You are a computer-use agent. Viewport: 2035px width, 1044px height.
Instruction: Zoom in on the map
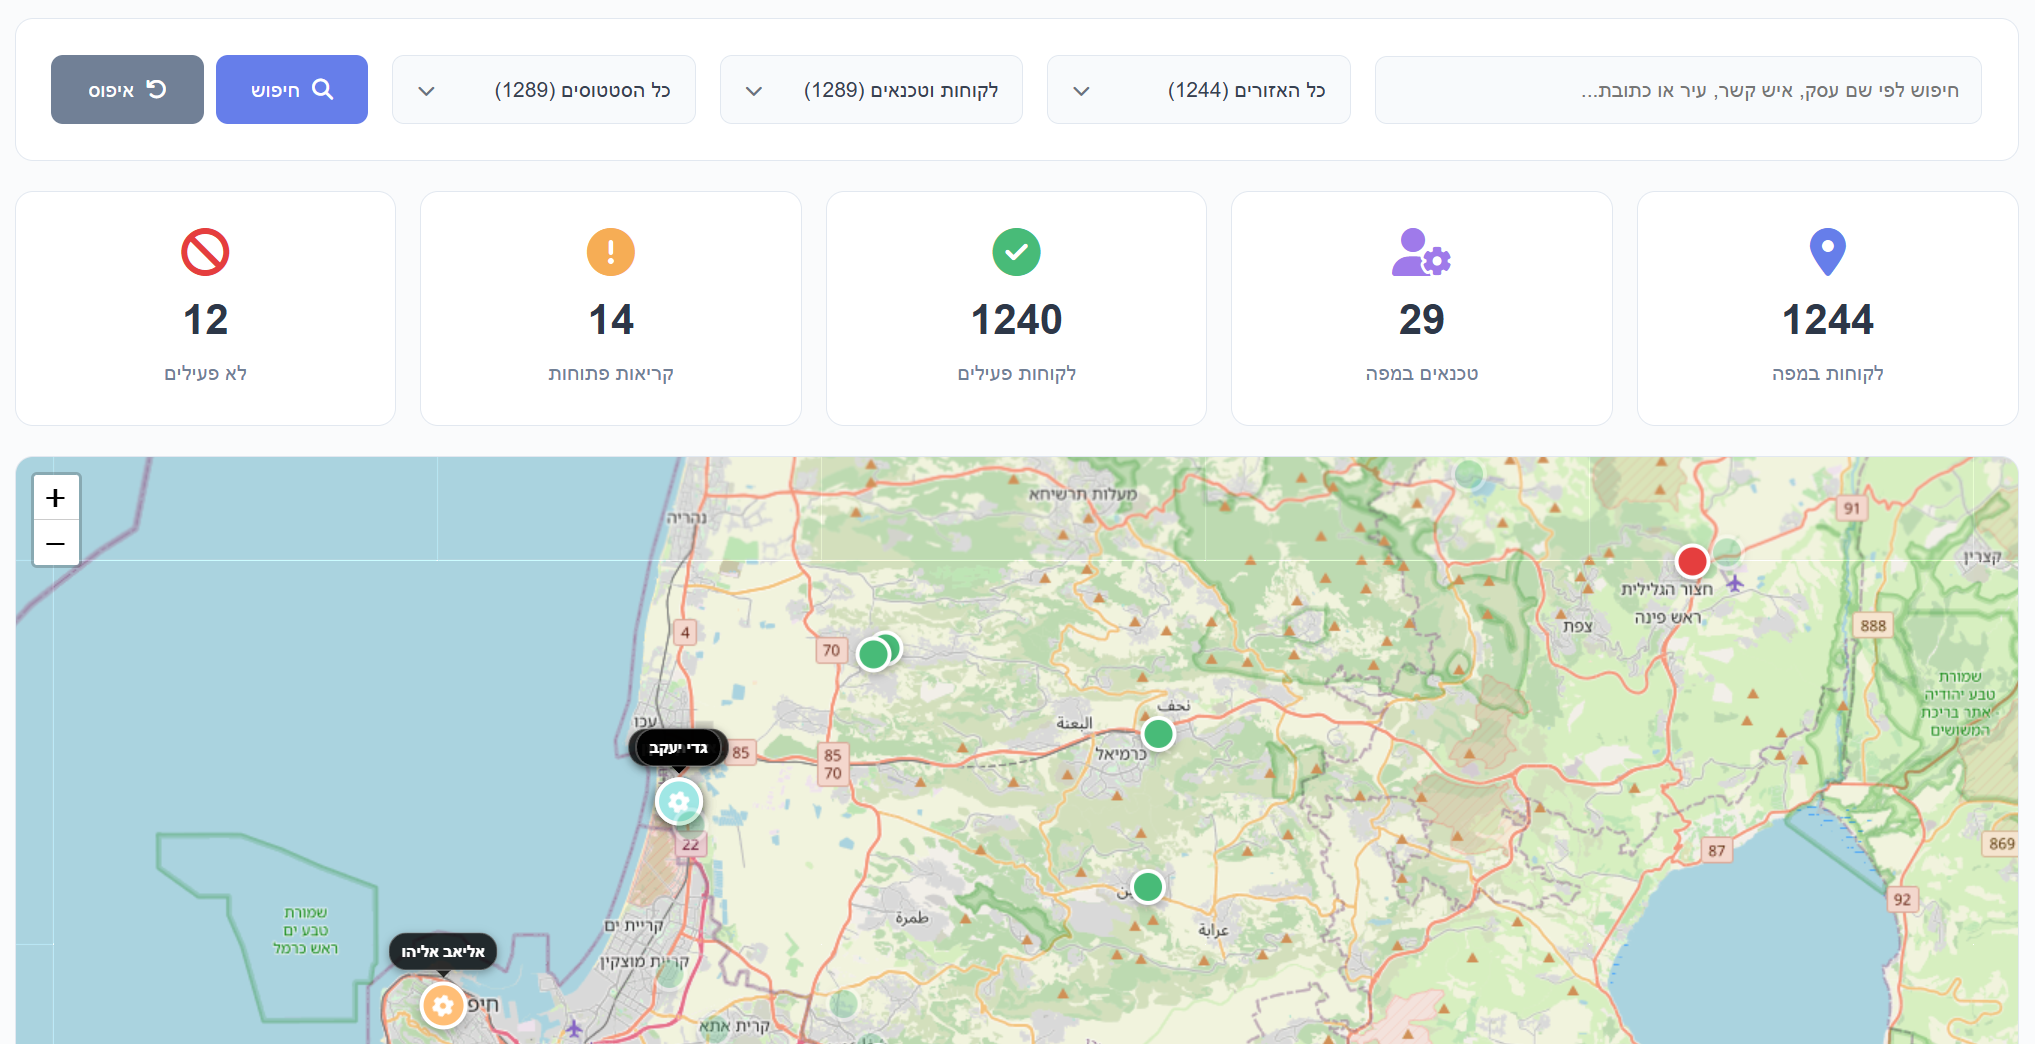pyautogui.click(x=56, y=498)
